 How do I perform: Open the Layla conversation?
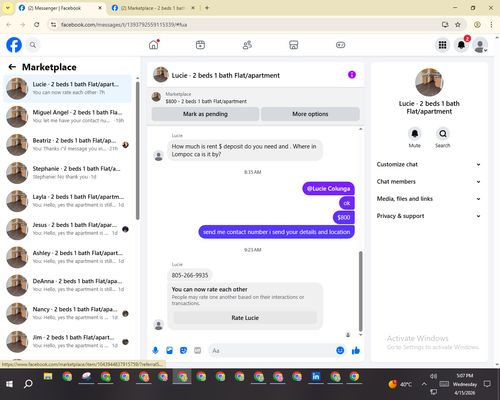67,201
